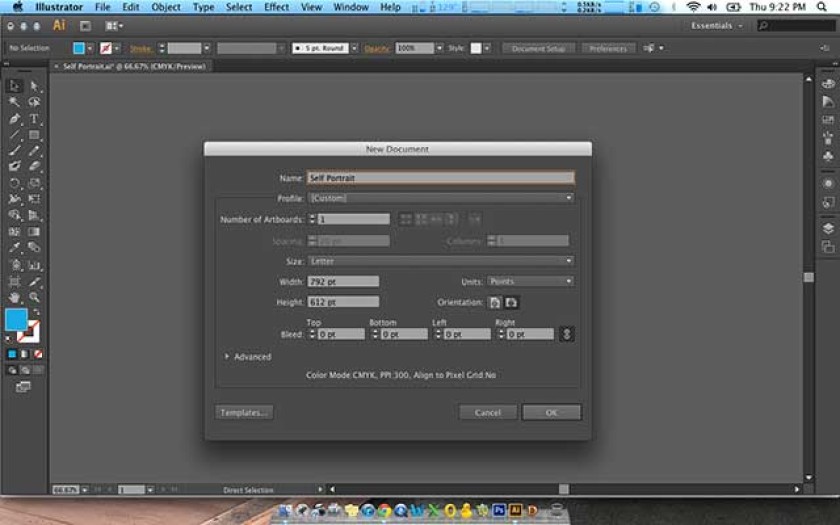Click the Width input field
Screen dimensions: 840x525
click(x=343, y=281)
